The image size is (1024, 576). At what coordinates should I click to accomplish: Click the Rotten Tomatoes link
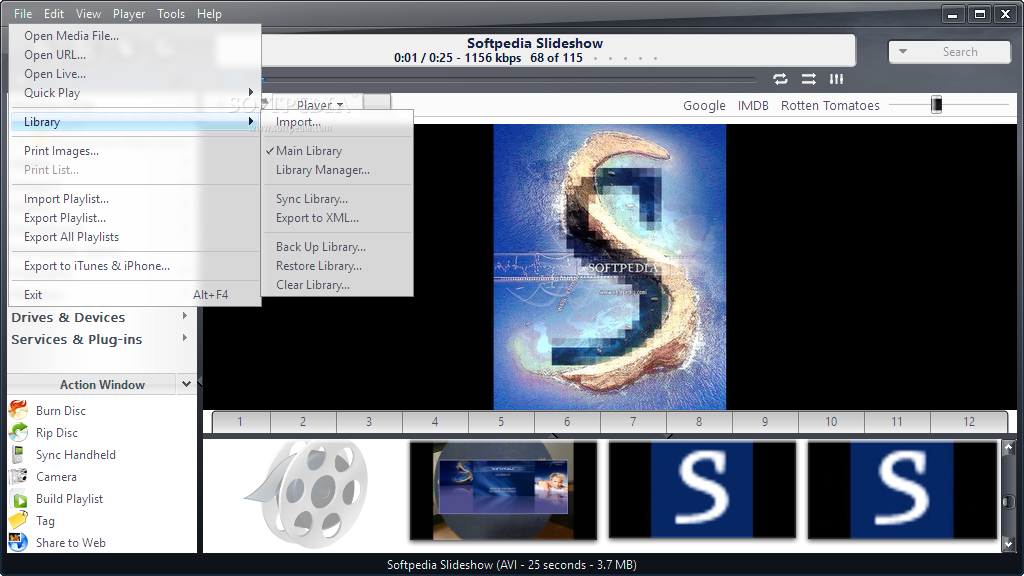coord(830,105)
